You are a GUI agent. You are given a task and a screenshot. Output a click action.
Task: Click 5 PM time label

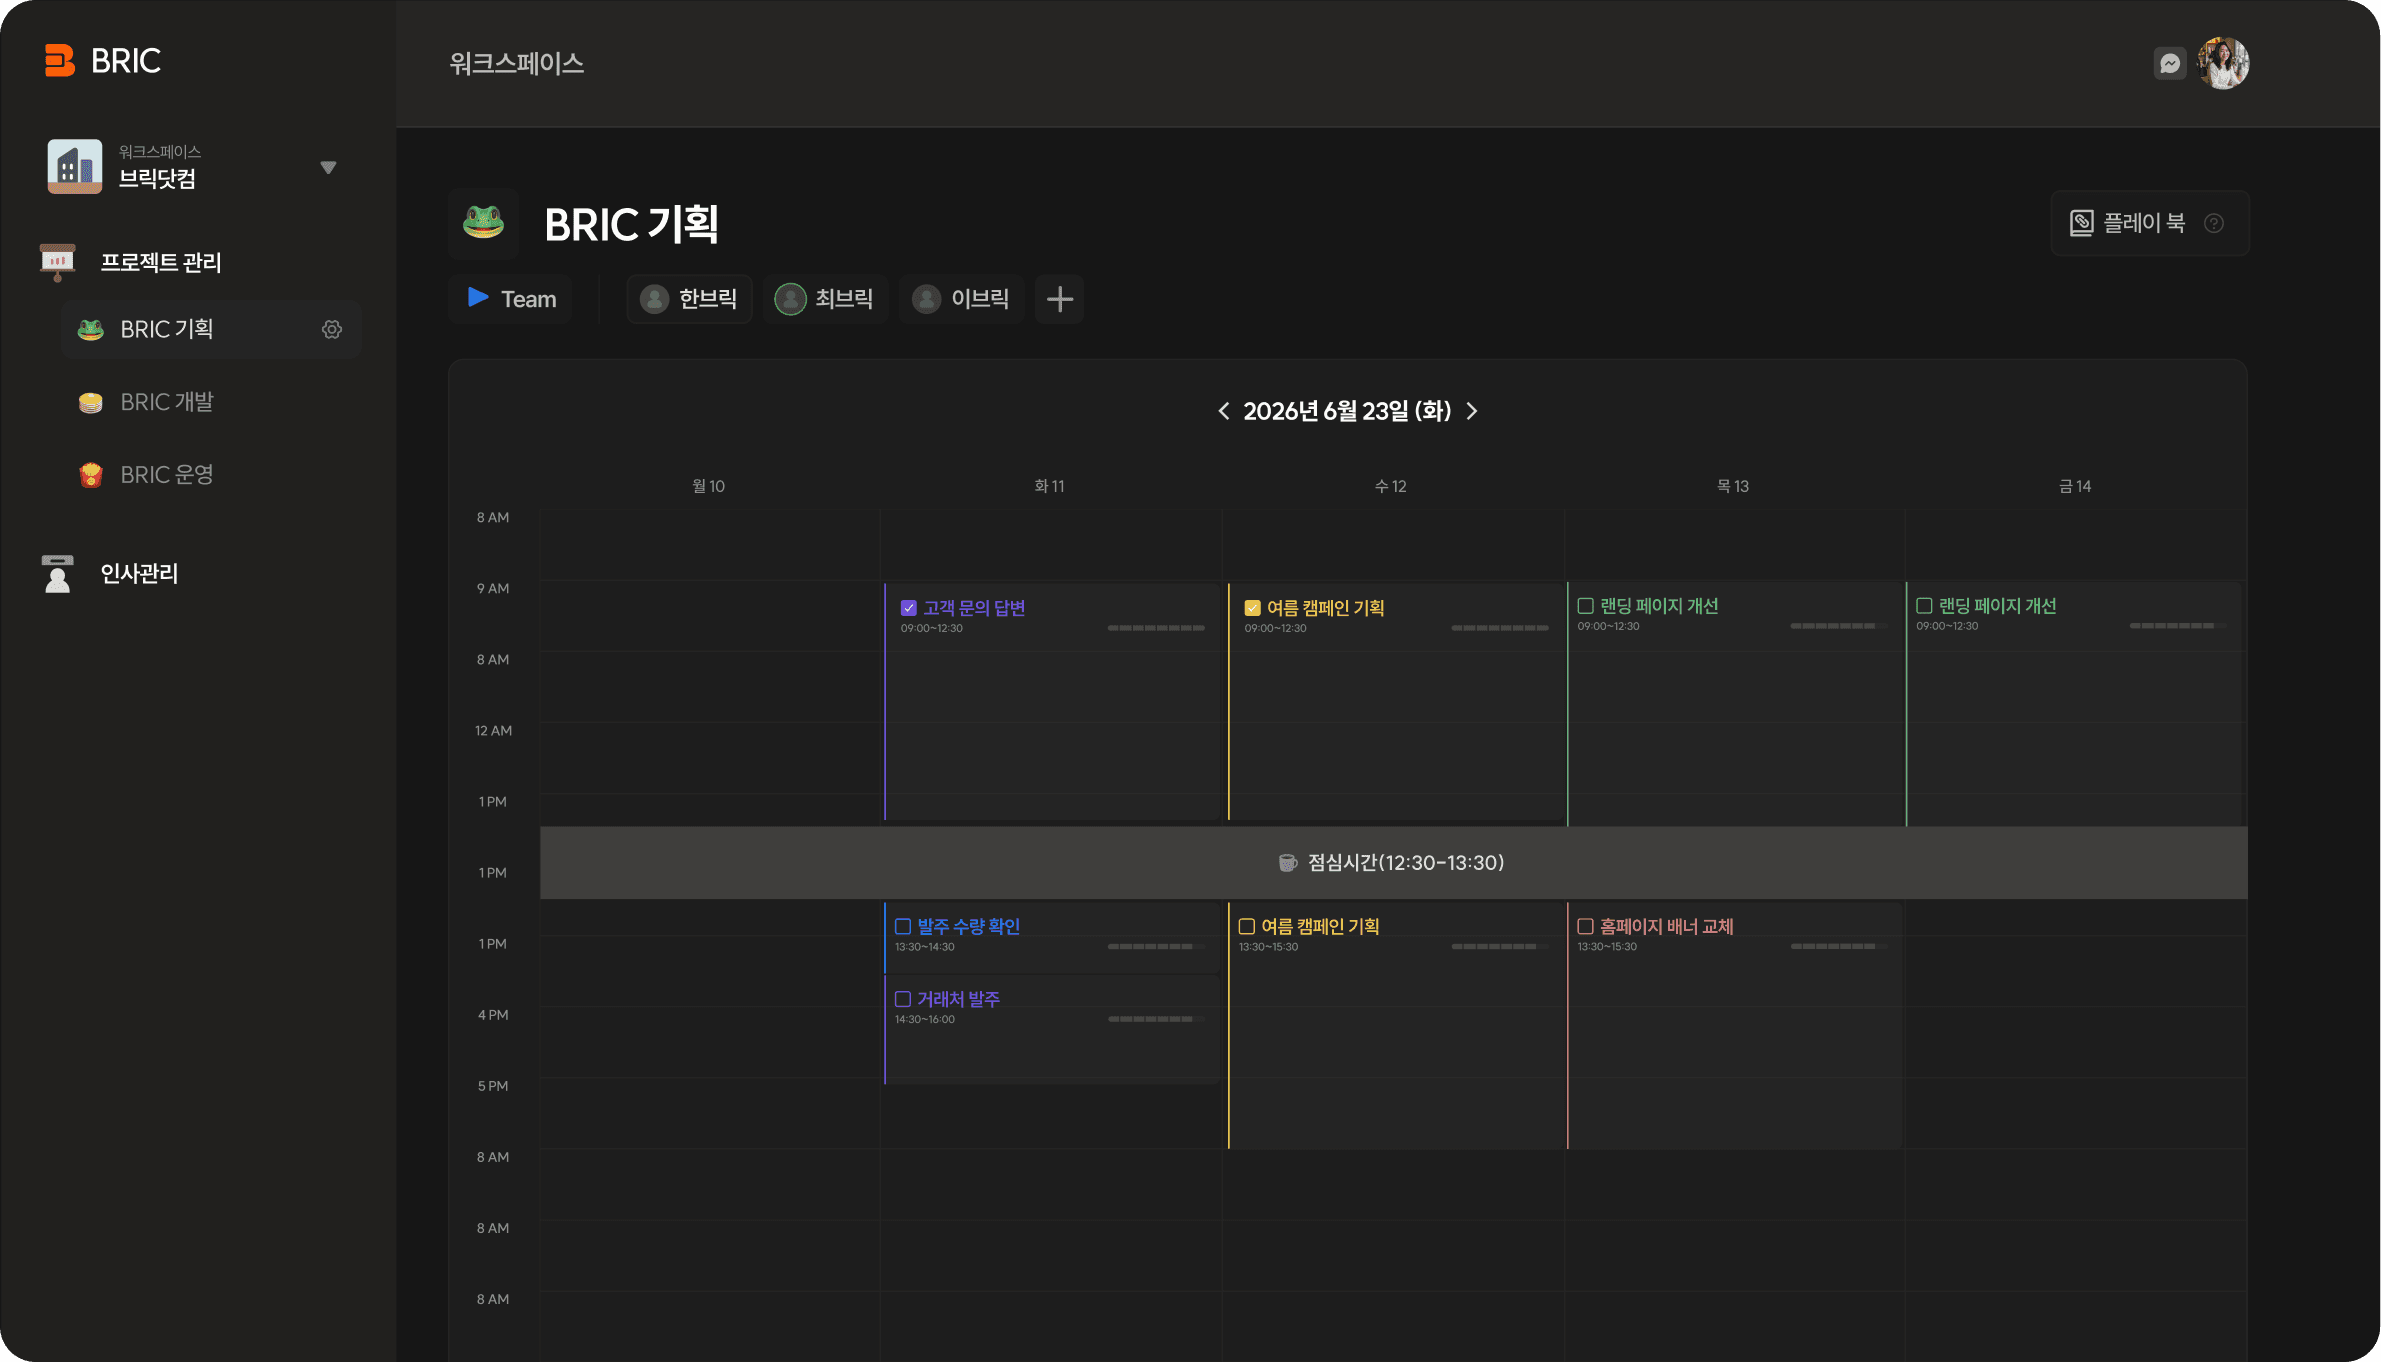point(493,1086)
